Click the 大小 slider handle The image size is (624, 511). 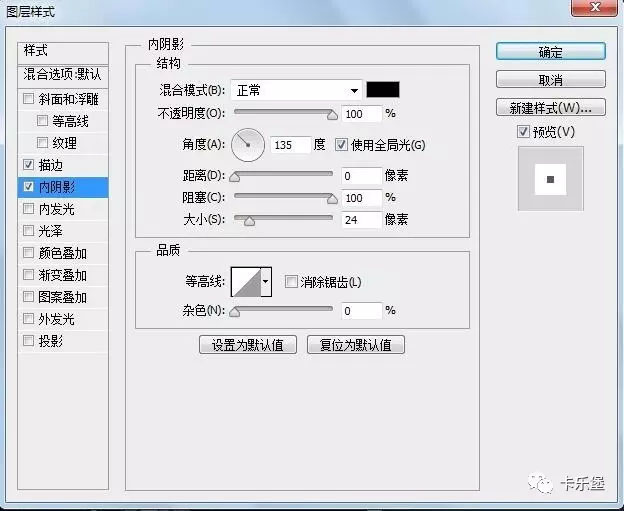[x=250, y=221]
